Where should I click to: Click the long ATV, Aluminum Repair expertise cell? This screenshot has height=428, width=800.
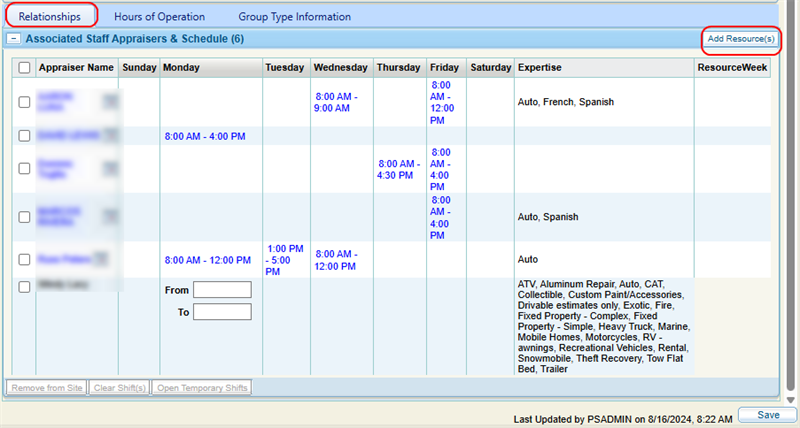604,326
